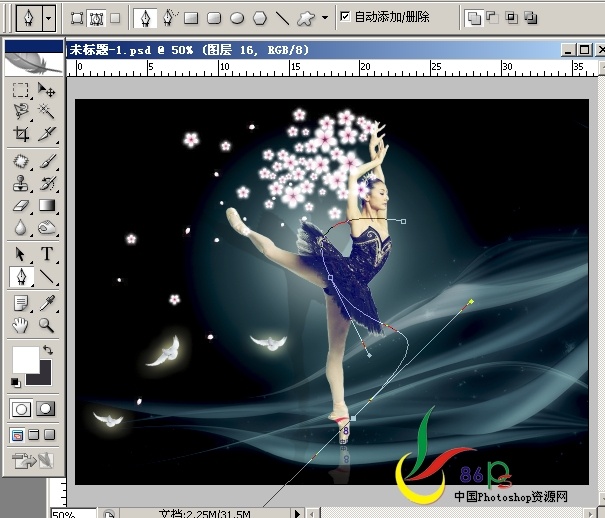This screenshot has width=605, height=518.
Task: Select the Slice tool
Action: [x=47, y=134]
